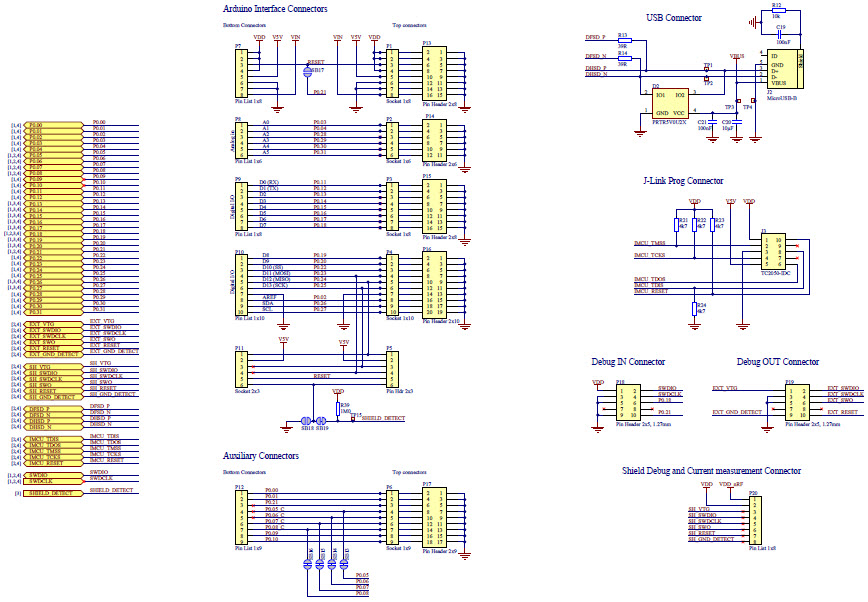Viewport: 868px width, 602px height.
Task: Click solder bridge SB18
Action: (x=306, y=420)
